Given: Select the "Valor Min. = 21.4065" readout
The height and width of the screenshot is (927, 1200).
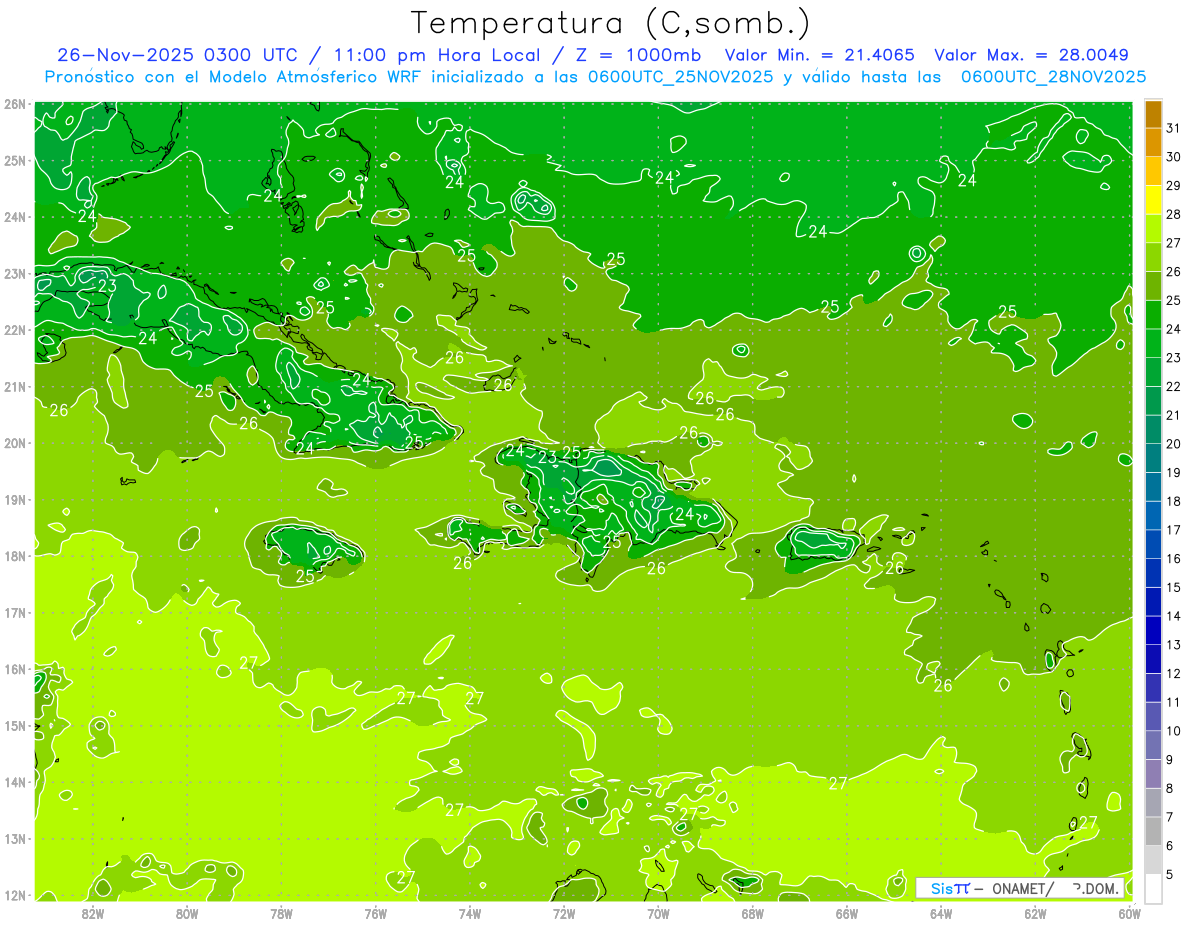Looking at the screenshot, I should 820,55.
